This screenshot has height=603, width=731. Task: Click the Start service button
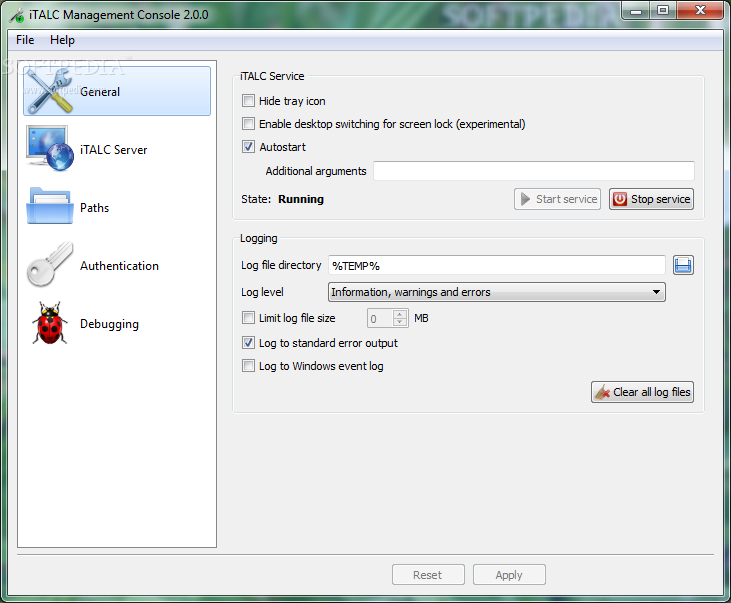[557, 199]
